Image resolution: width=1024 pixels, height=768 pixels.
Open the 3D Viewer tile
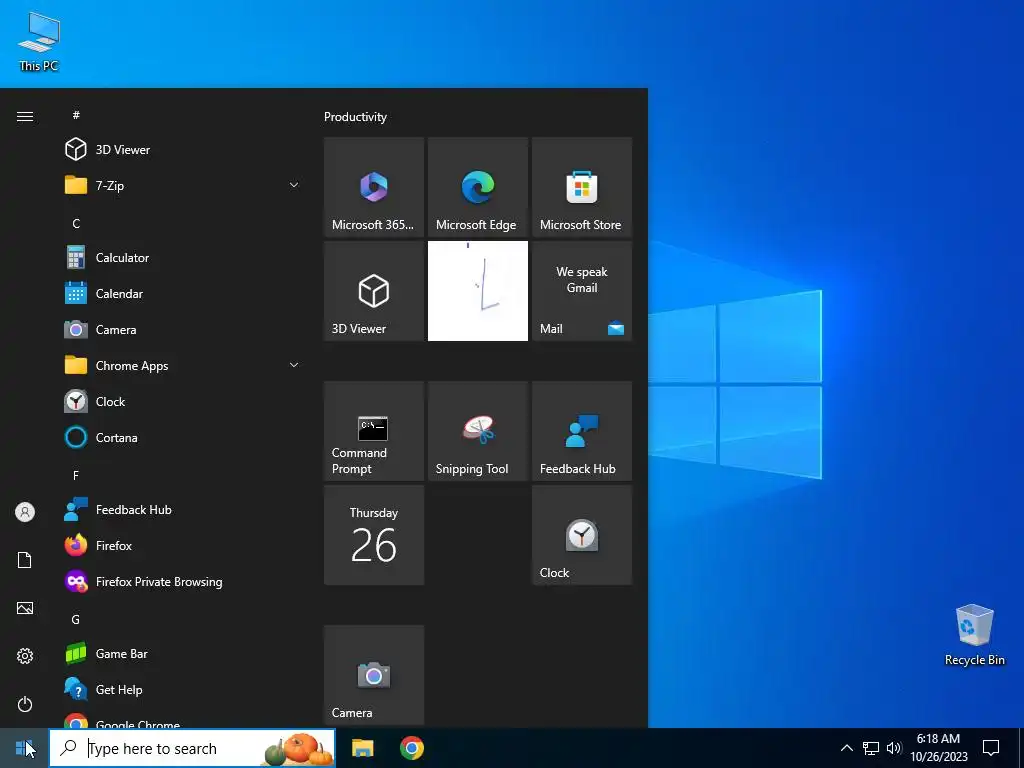click(x=374, y=291)
